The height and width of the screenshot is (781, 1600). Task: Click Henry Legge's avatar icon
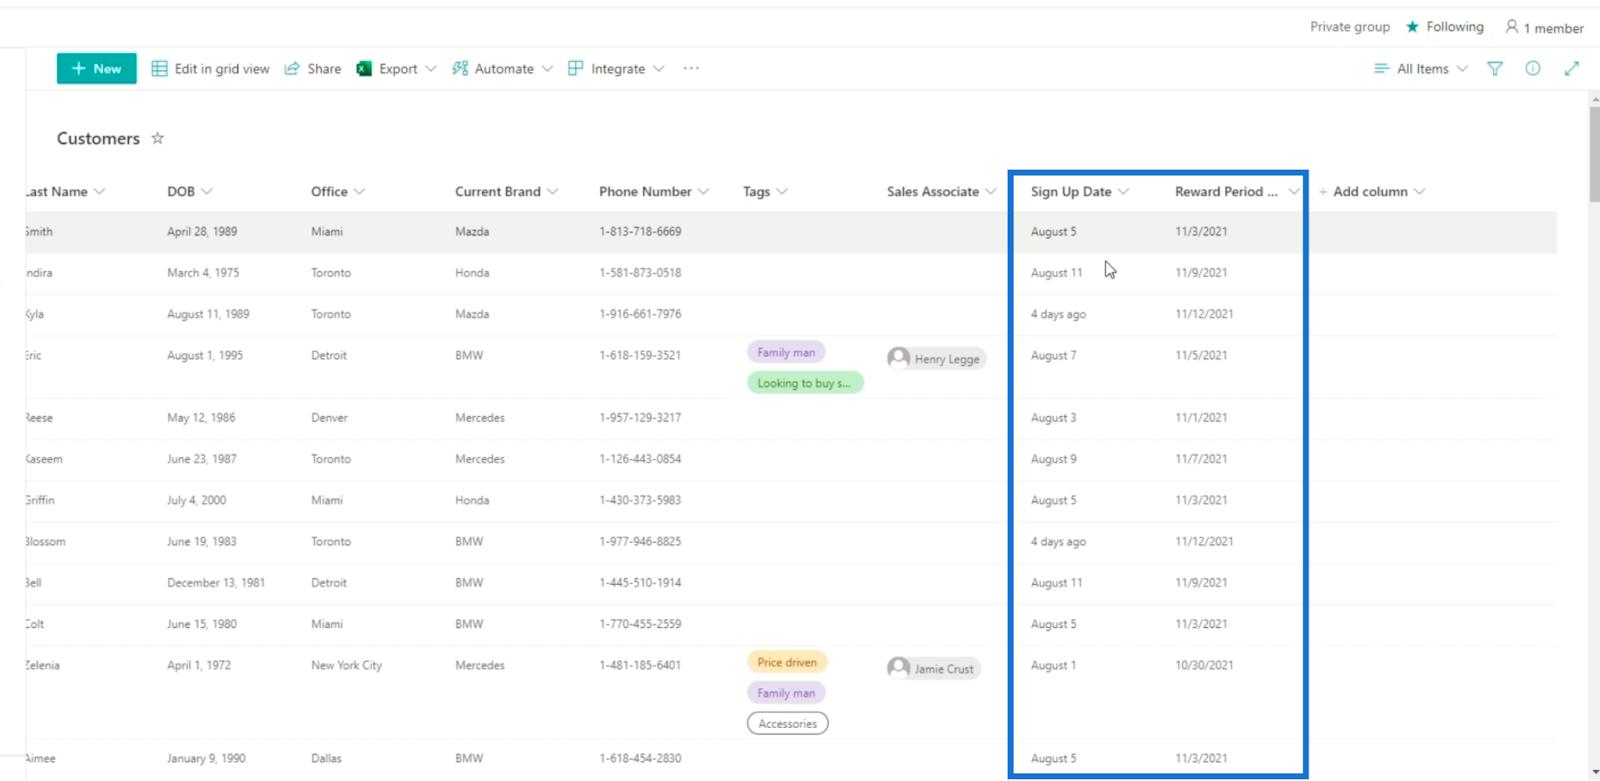[x=899, y=358]
